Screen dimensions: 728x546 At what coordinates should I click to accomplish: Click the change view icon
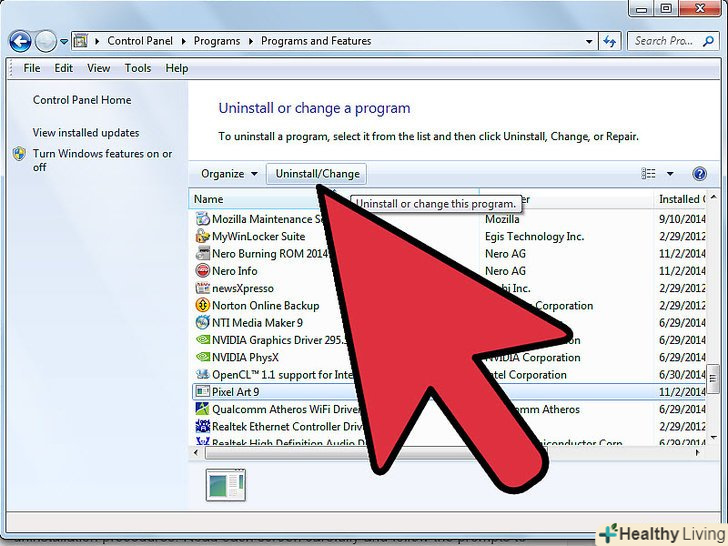[649, 174]
